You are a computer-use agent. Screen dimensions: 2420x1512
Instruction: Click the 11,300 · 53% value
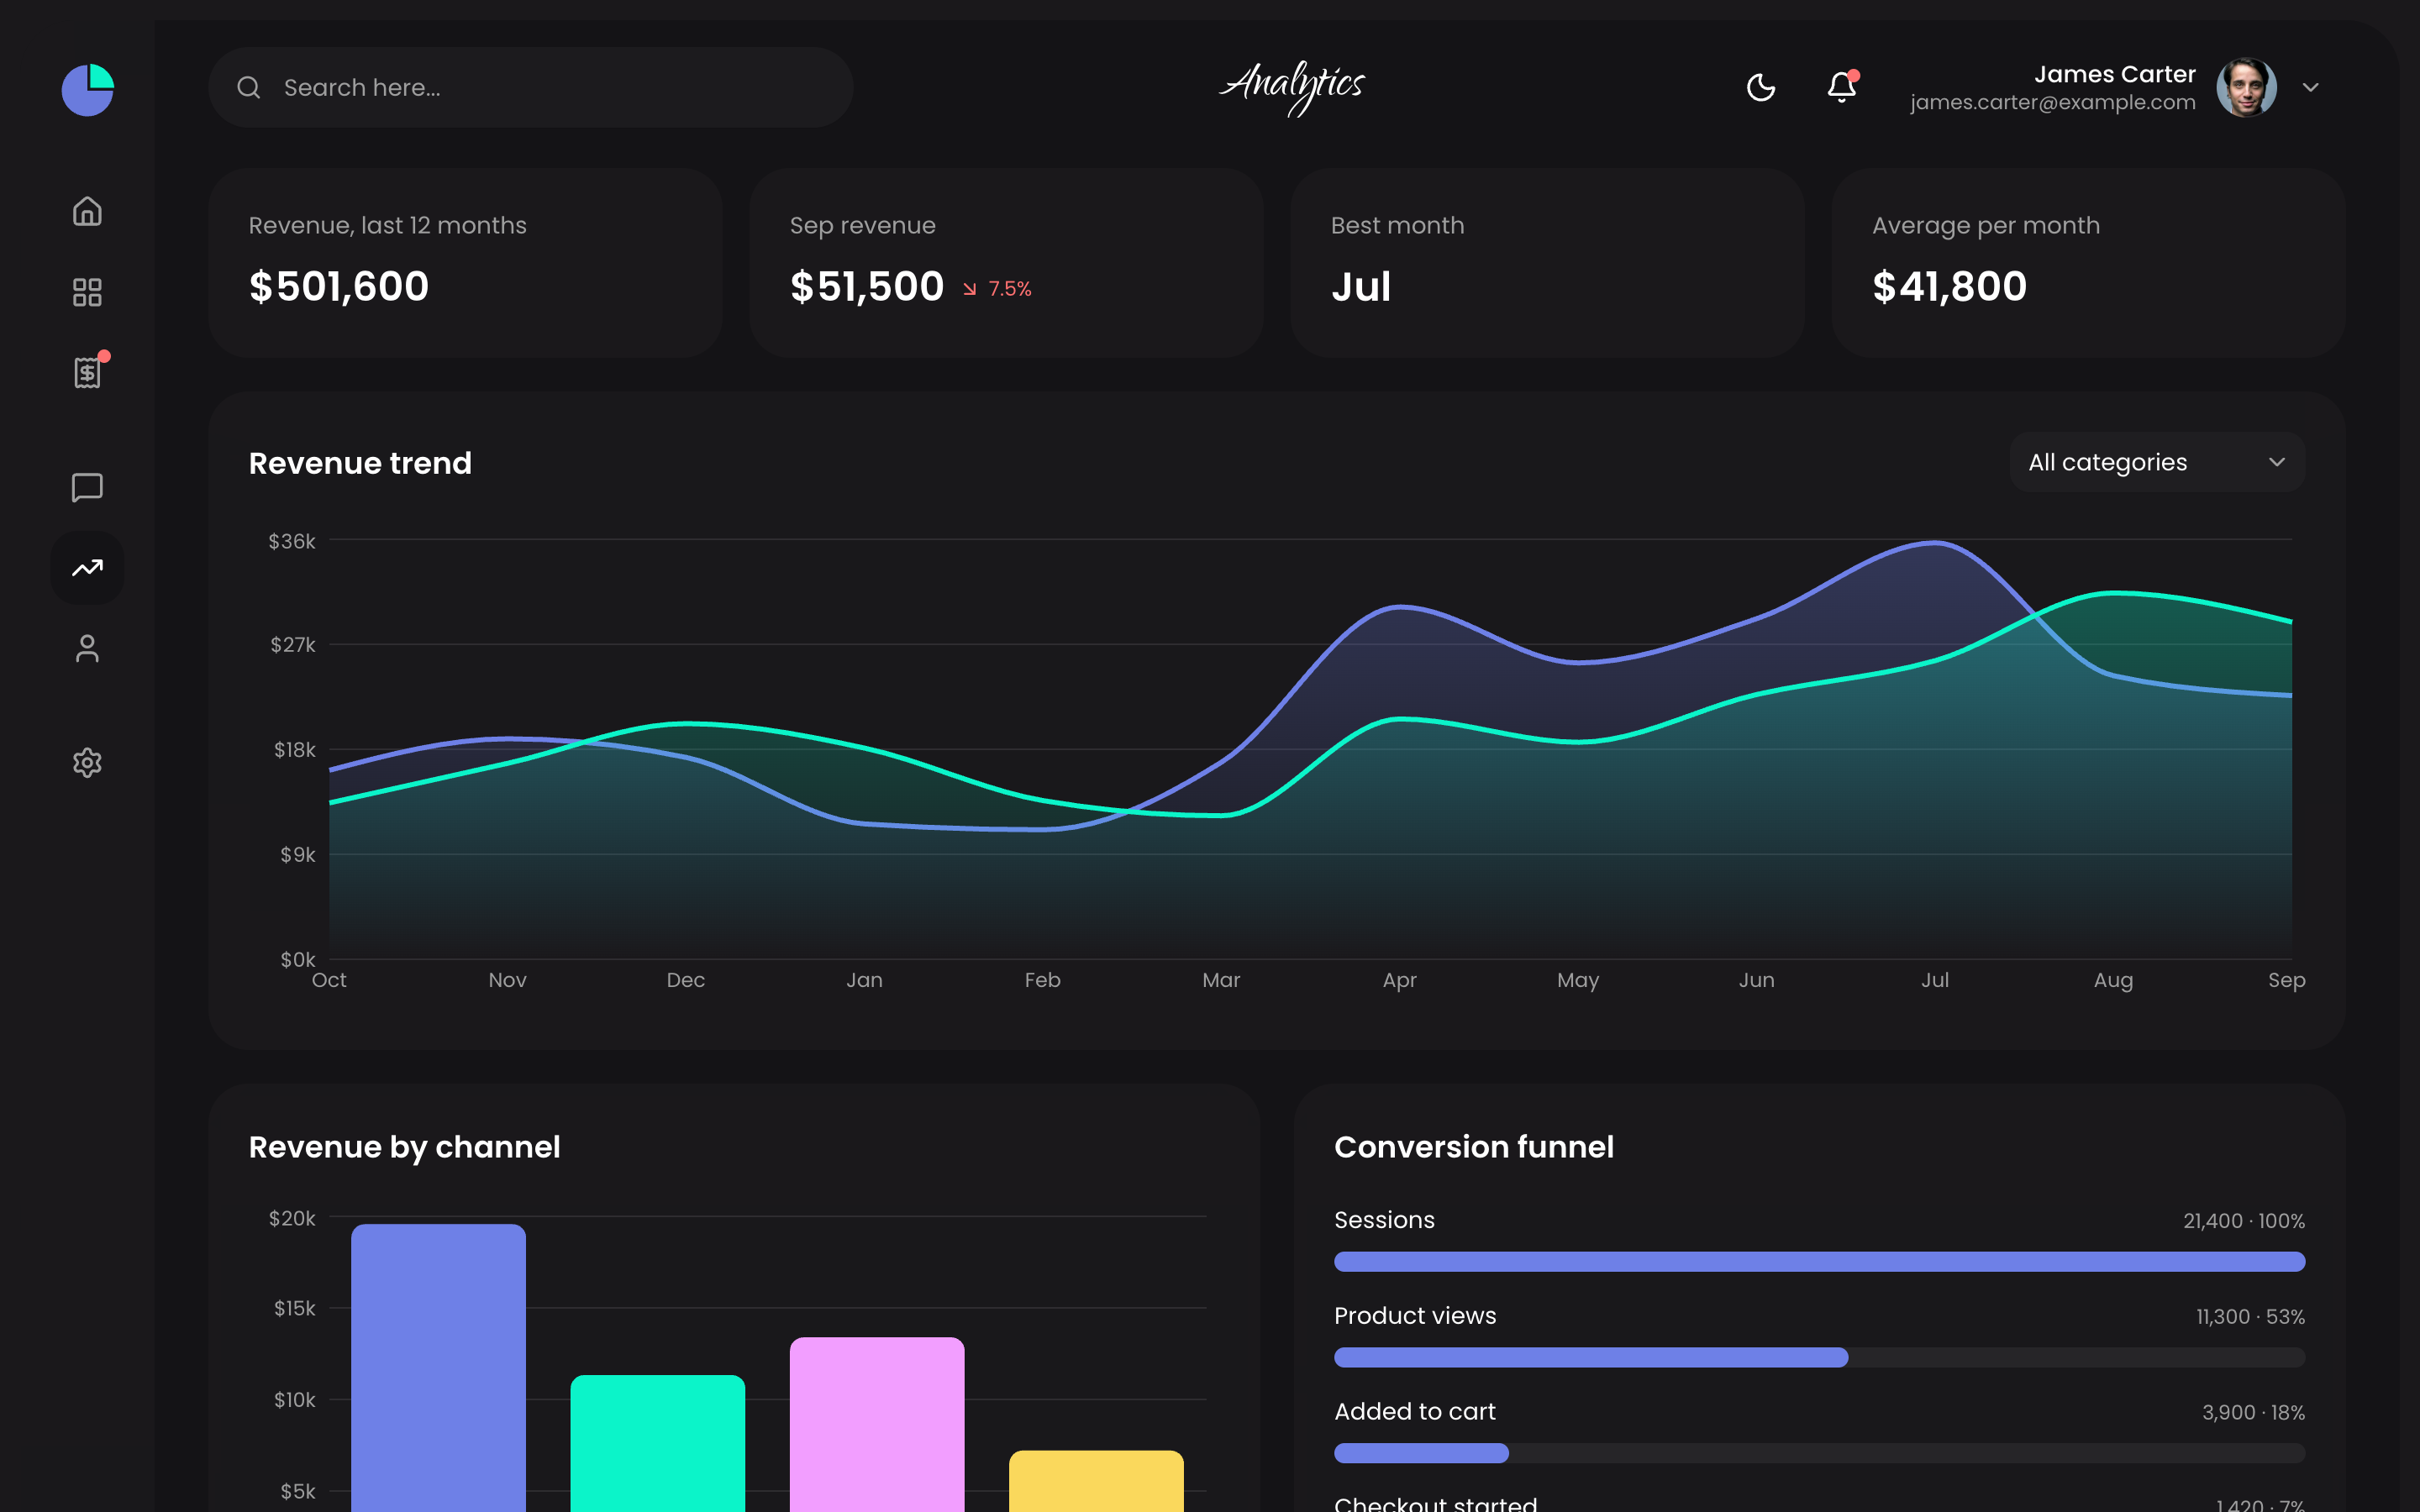(2250, 1317)
